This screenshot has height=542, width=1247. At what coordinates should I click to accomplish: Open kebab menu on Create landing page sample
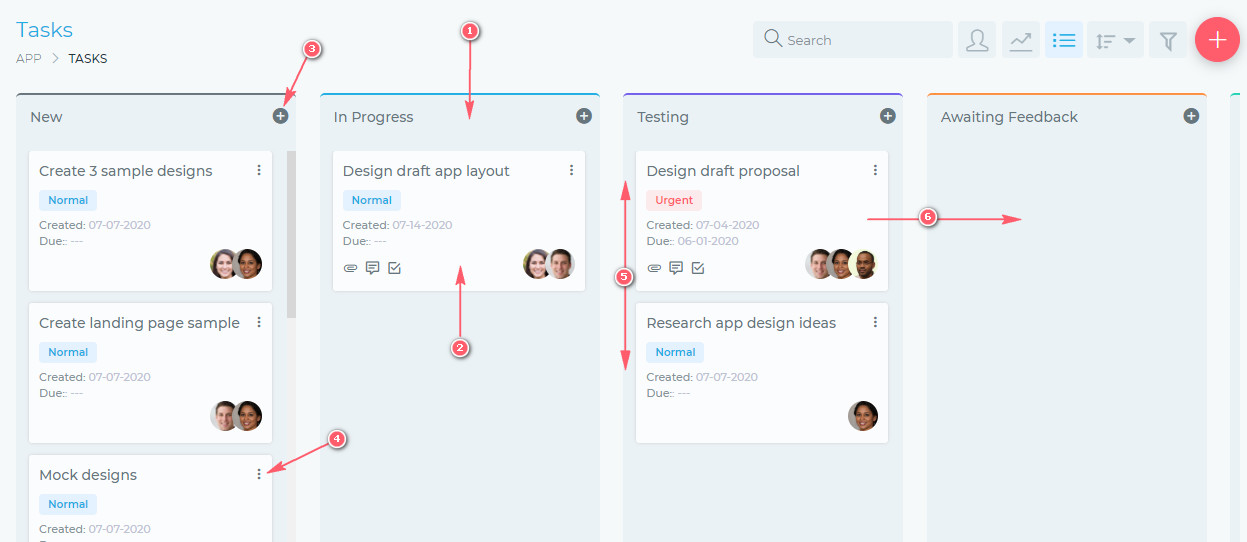[259, 322]
